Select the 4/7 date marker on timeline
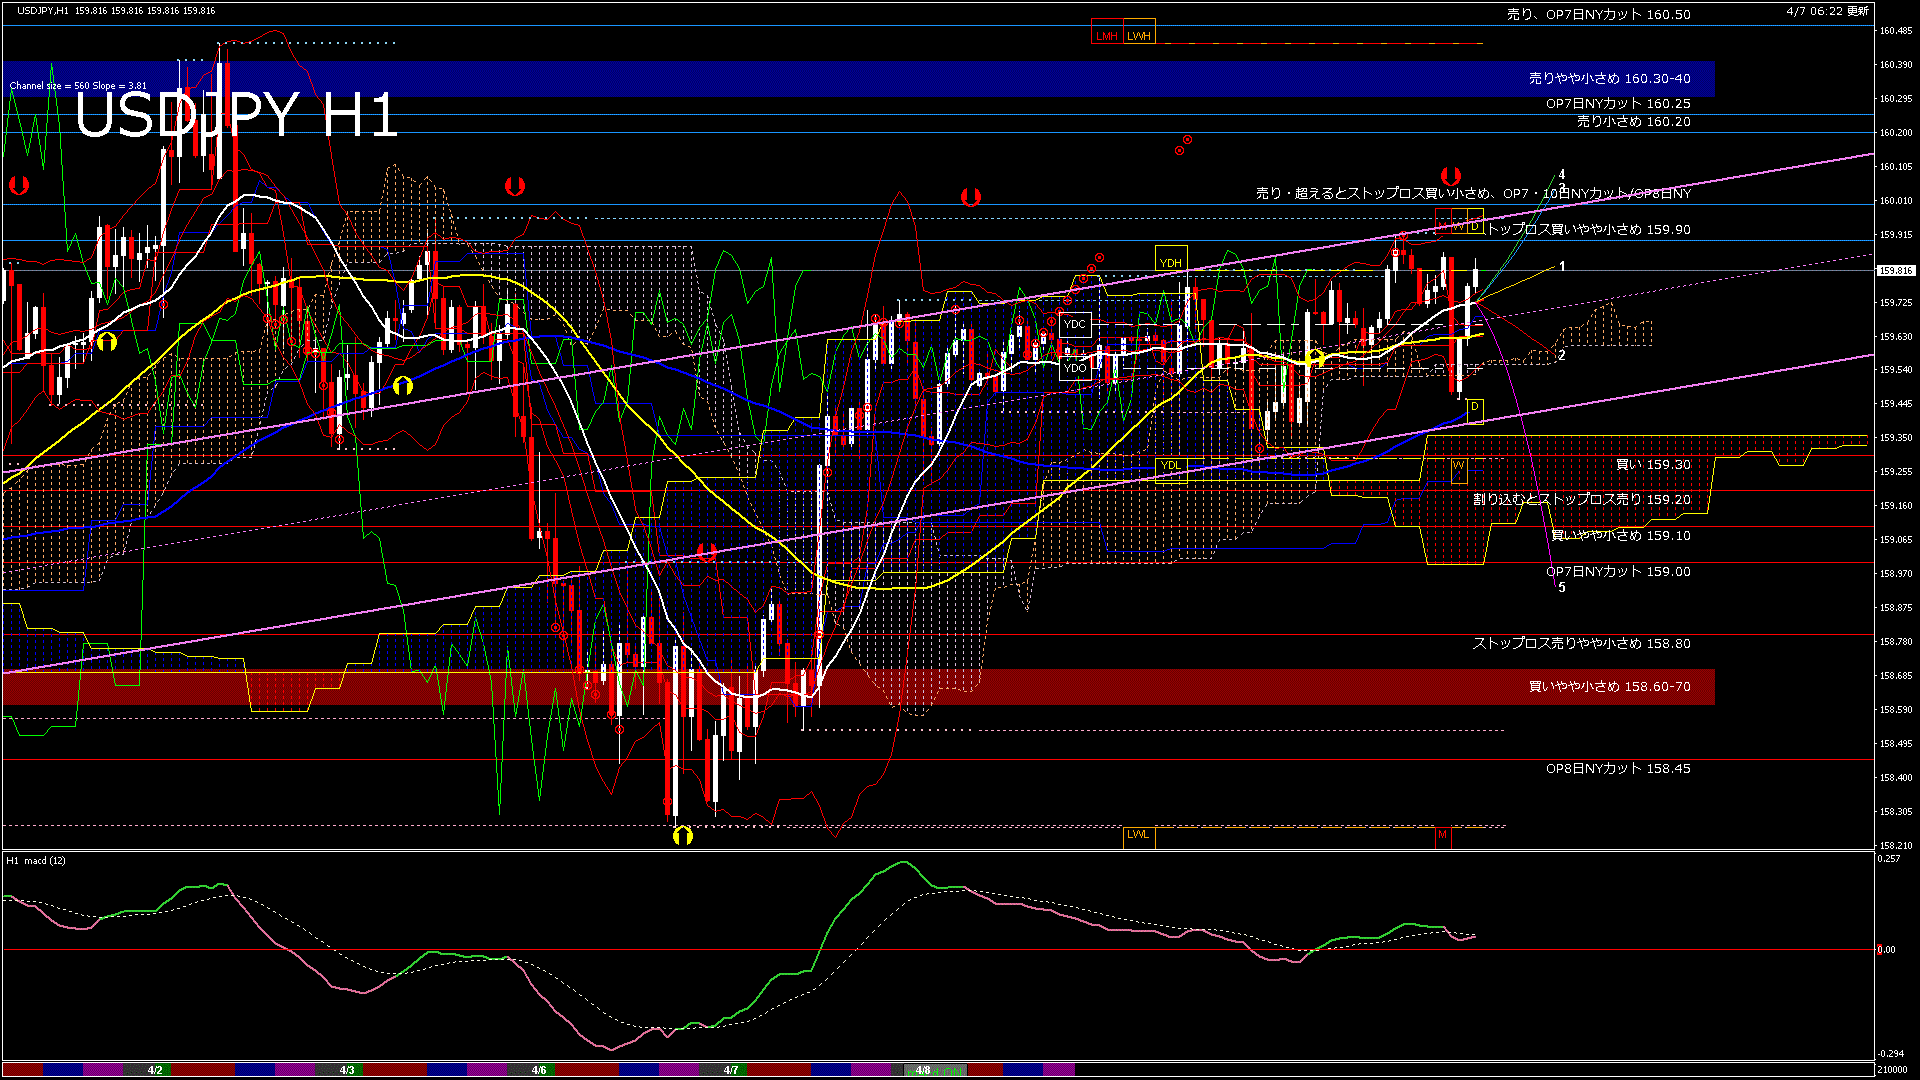Viewport: 1920px width, 1080px height. tap(731, 1070)
